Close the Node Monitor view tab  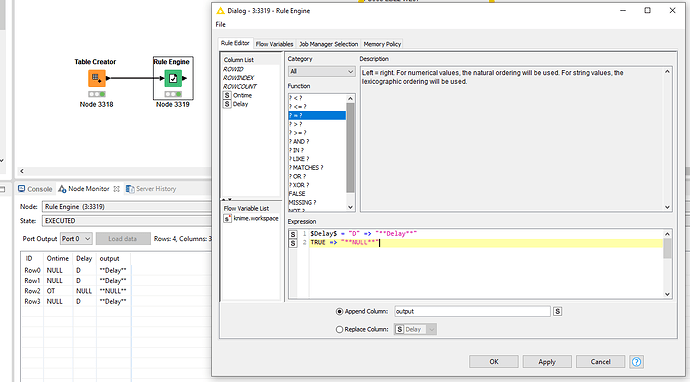(117, 189)
